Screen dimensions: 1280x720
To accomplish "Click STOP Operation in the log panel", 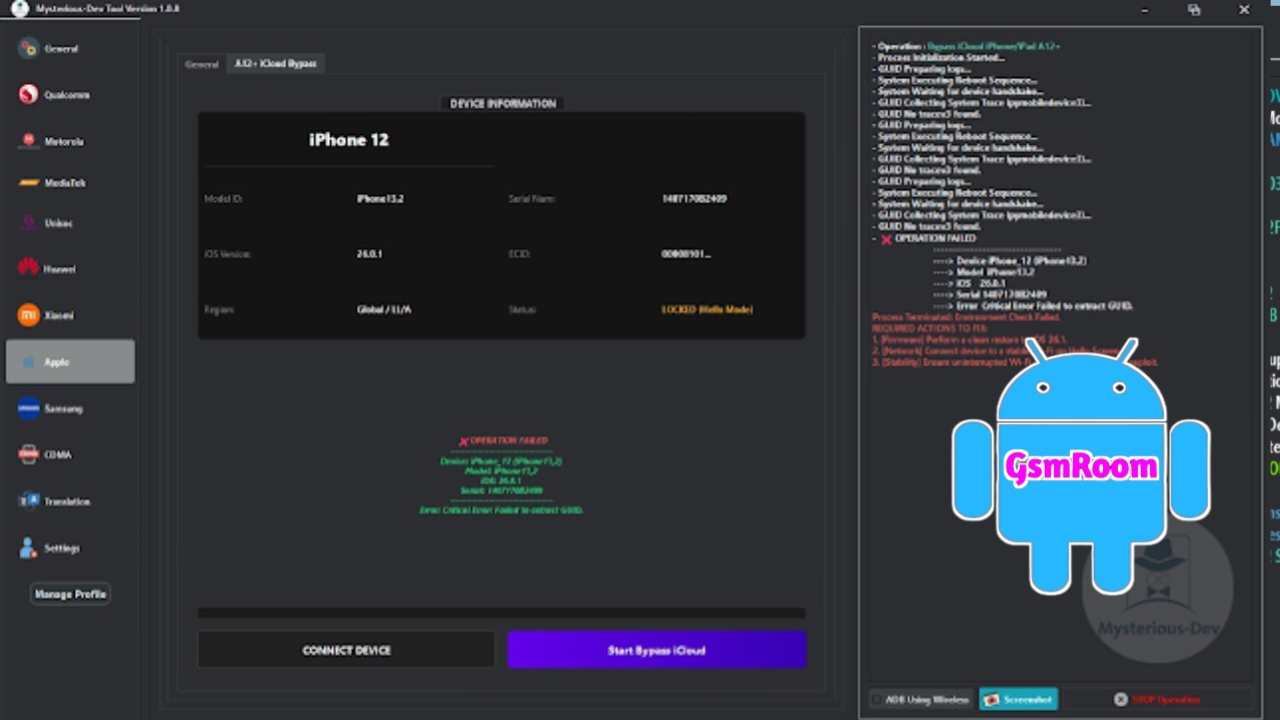I will point(1156,700).
